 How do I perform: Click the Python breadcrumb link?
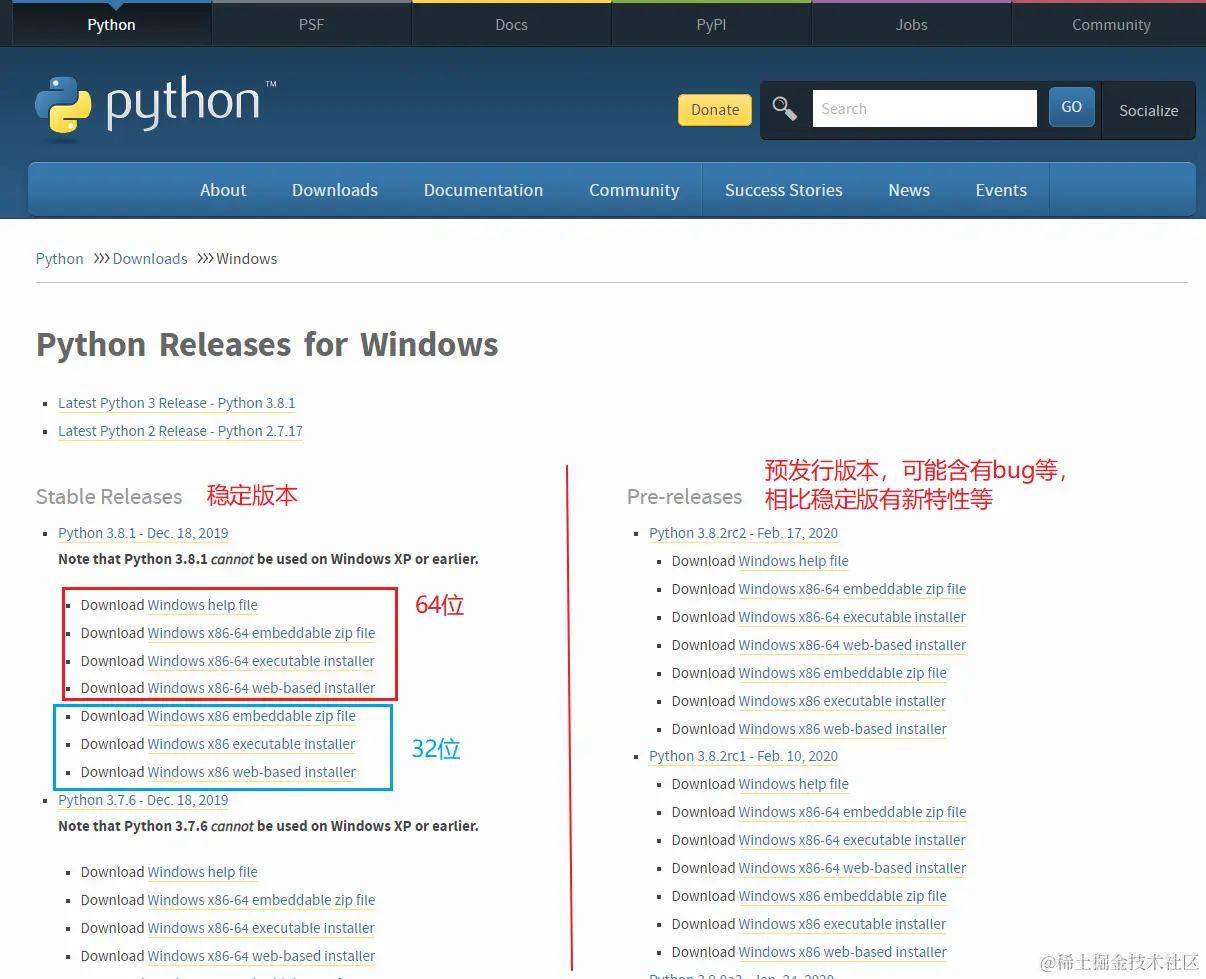point(60,259)
